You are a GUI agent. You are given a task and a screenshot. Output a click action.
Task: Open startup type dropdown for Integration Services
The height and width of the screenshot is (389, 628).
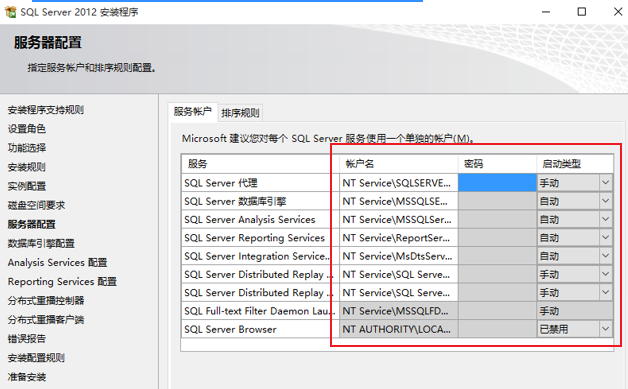(x=606, y=256)
